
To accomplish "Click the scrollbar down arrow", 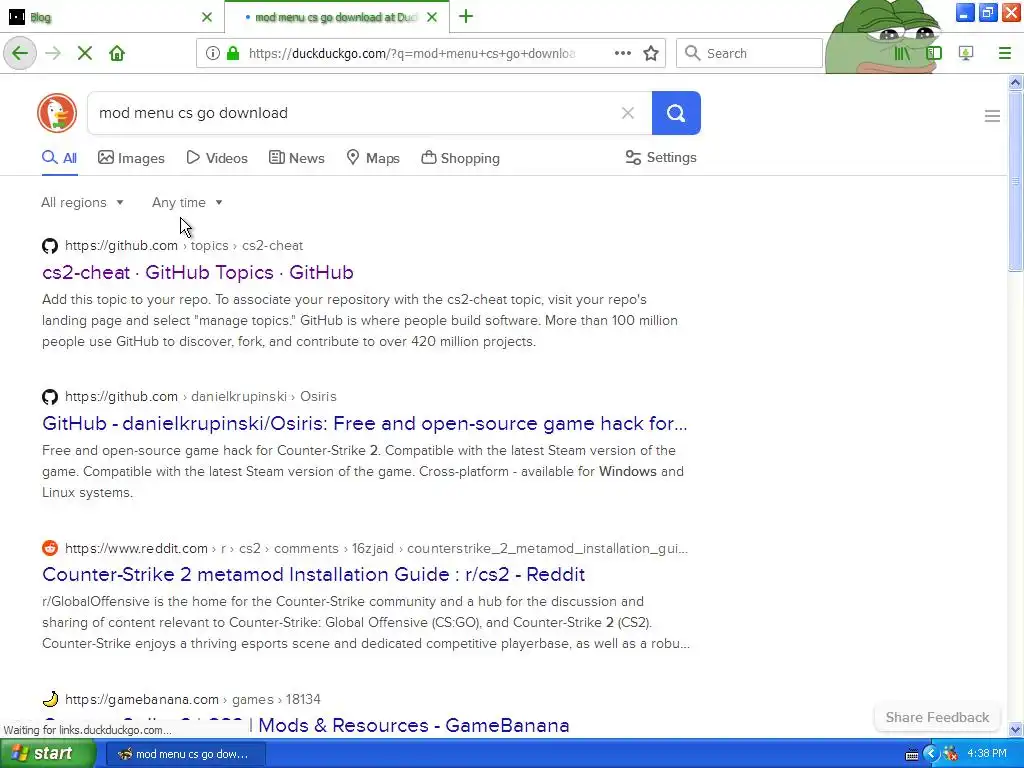I will [x=1015, y=729].
